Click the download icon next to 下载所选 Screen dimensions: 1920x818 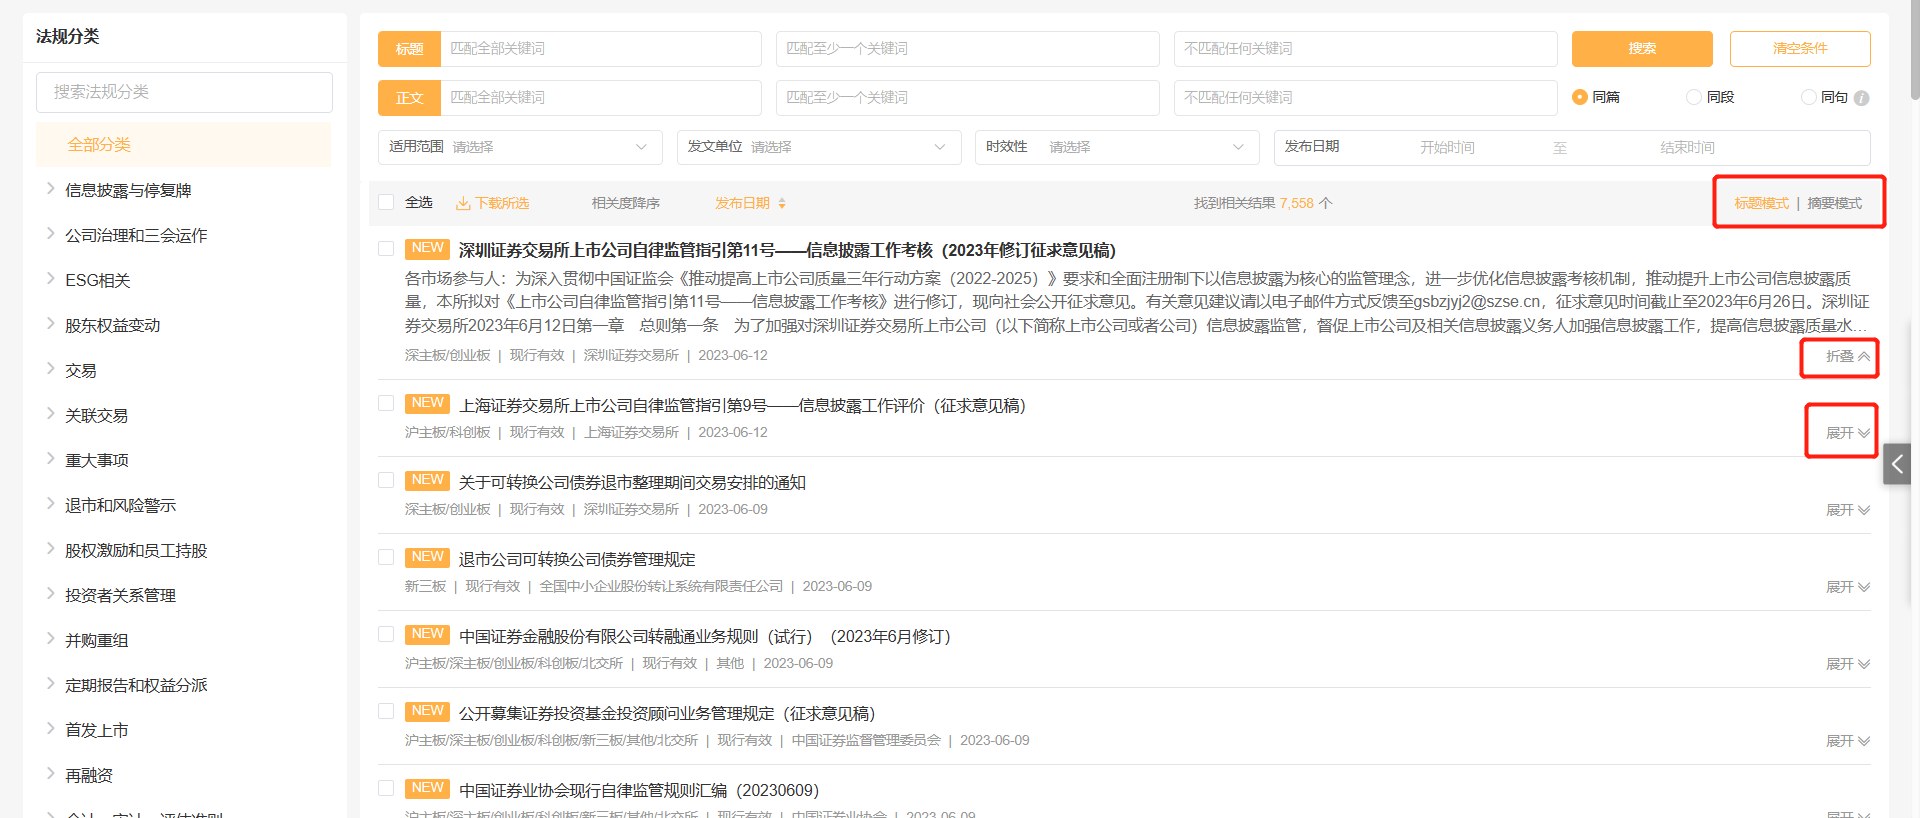point(463,203)
